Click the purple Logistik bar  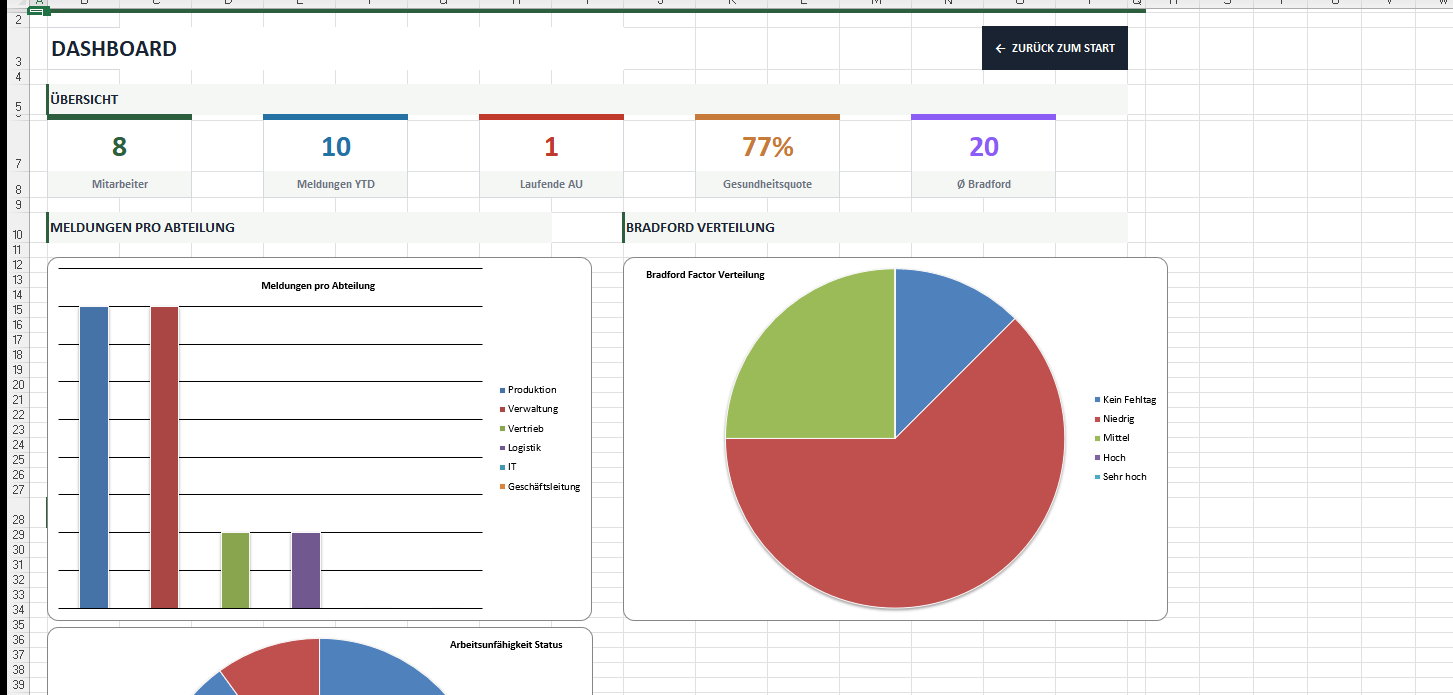click(306, 570)
